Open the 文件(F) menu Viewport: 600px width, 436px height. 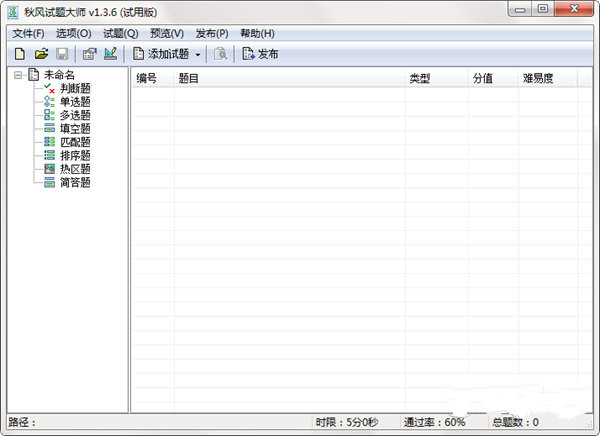point(28,33)
